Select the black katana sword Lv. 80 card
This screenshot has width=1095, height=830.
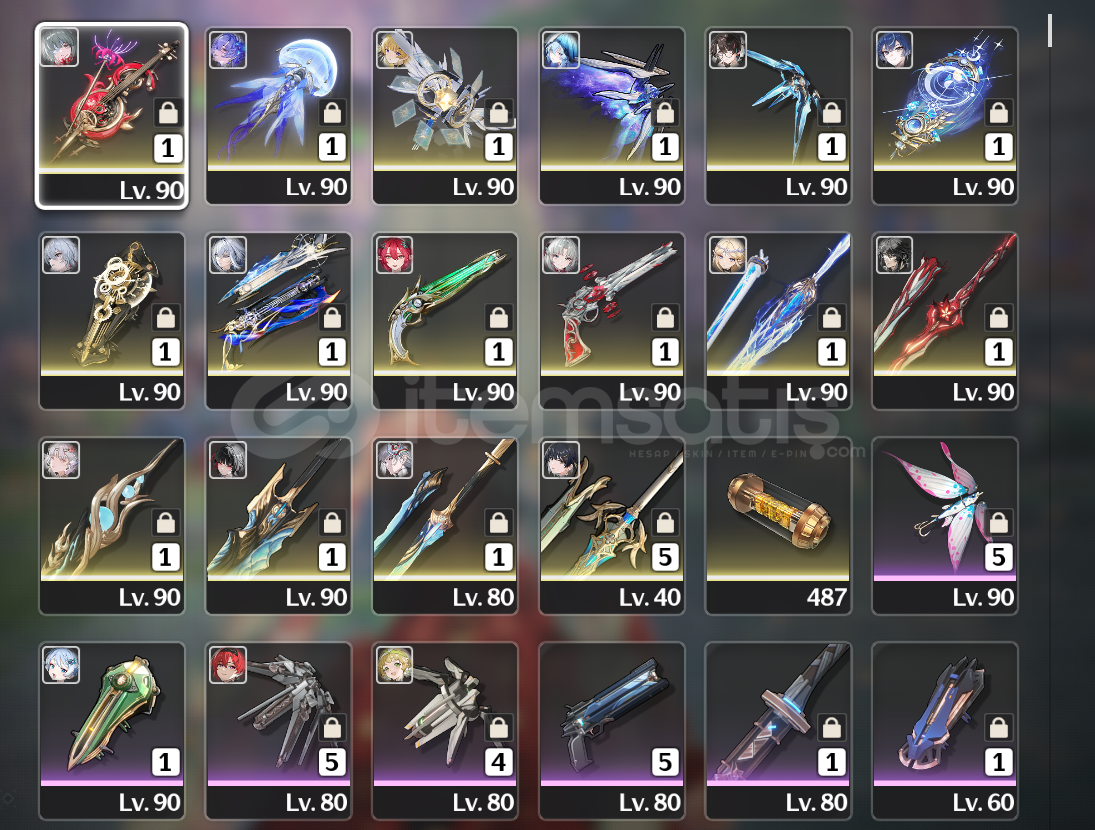(x=778, y=731)
